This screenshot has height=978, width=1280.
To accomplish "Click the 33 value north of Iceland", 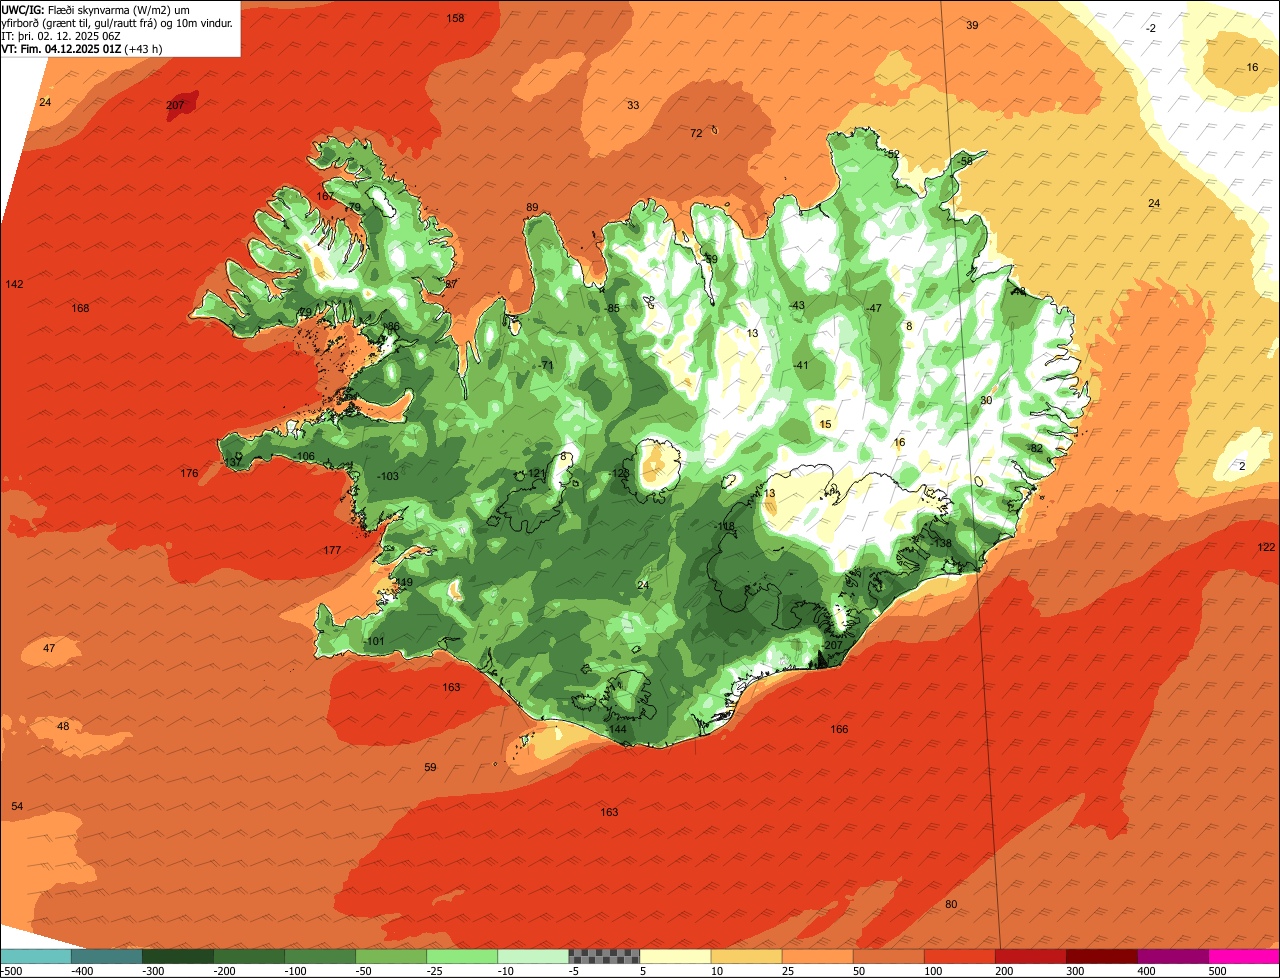I will pyautogui.click(x=633, y=105).
